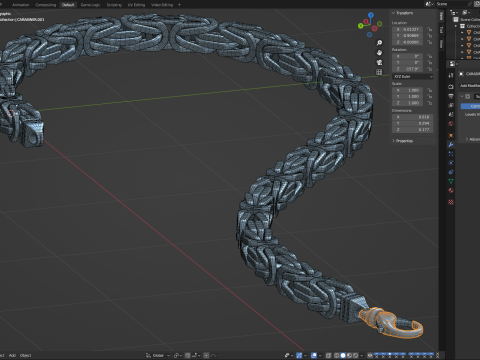Open View Layer properties tab icon
The height and width of the screenshot is (360, 480).
[451, 105]
